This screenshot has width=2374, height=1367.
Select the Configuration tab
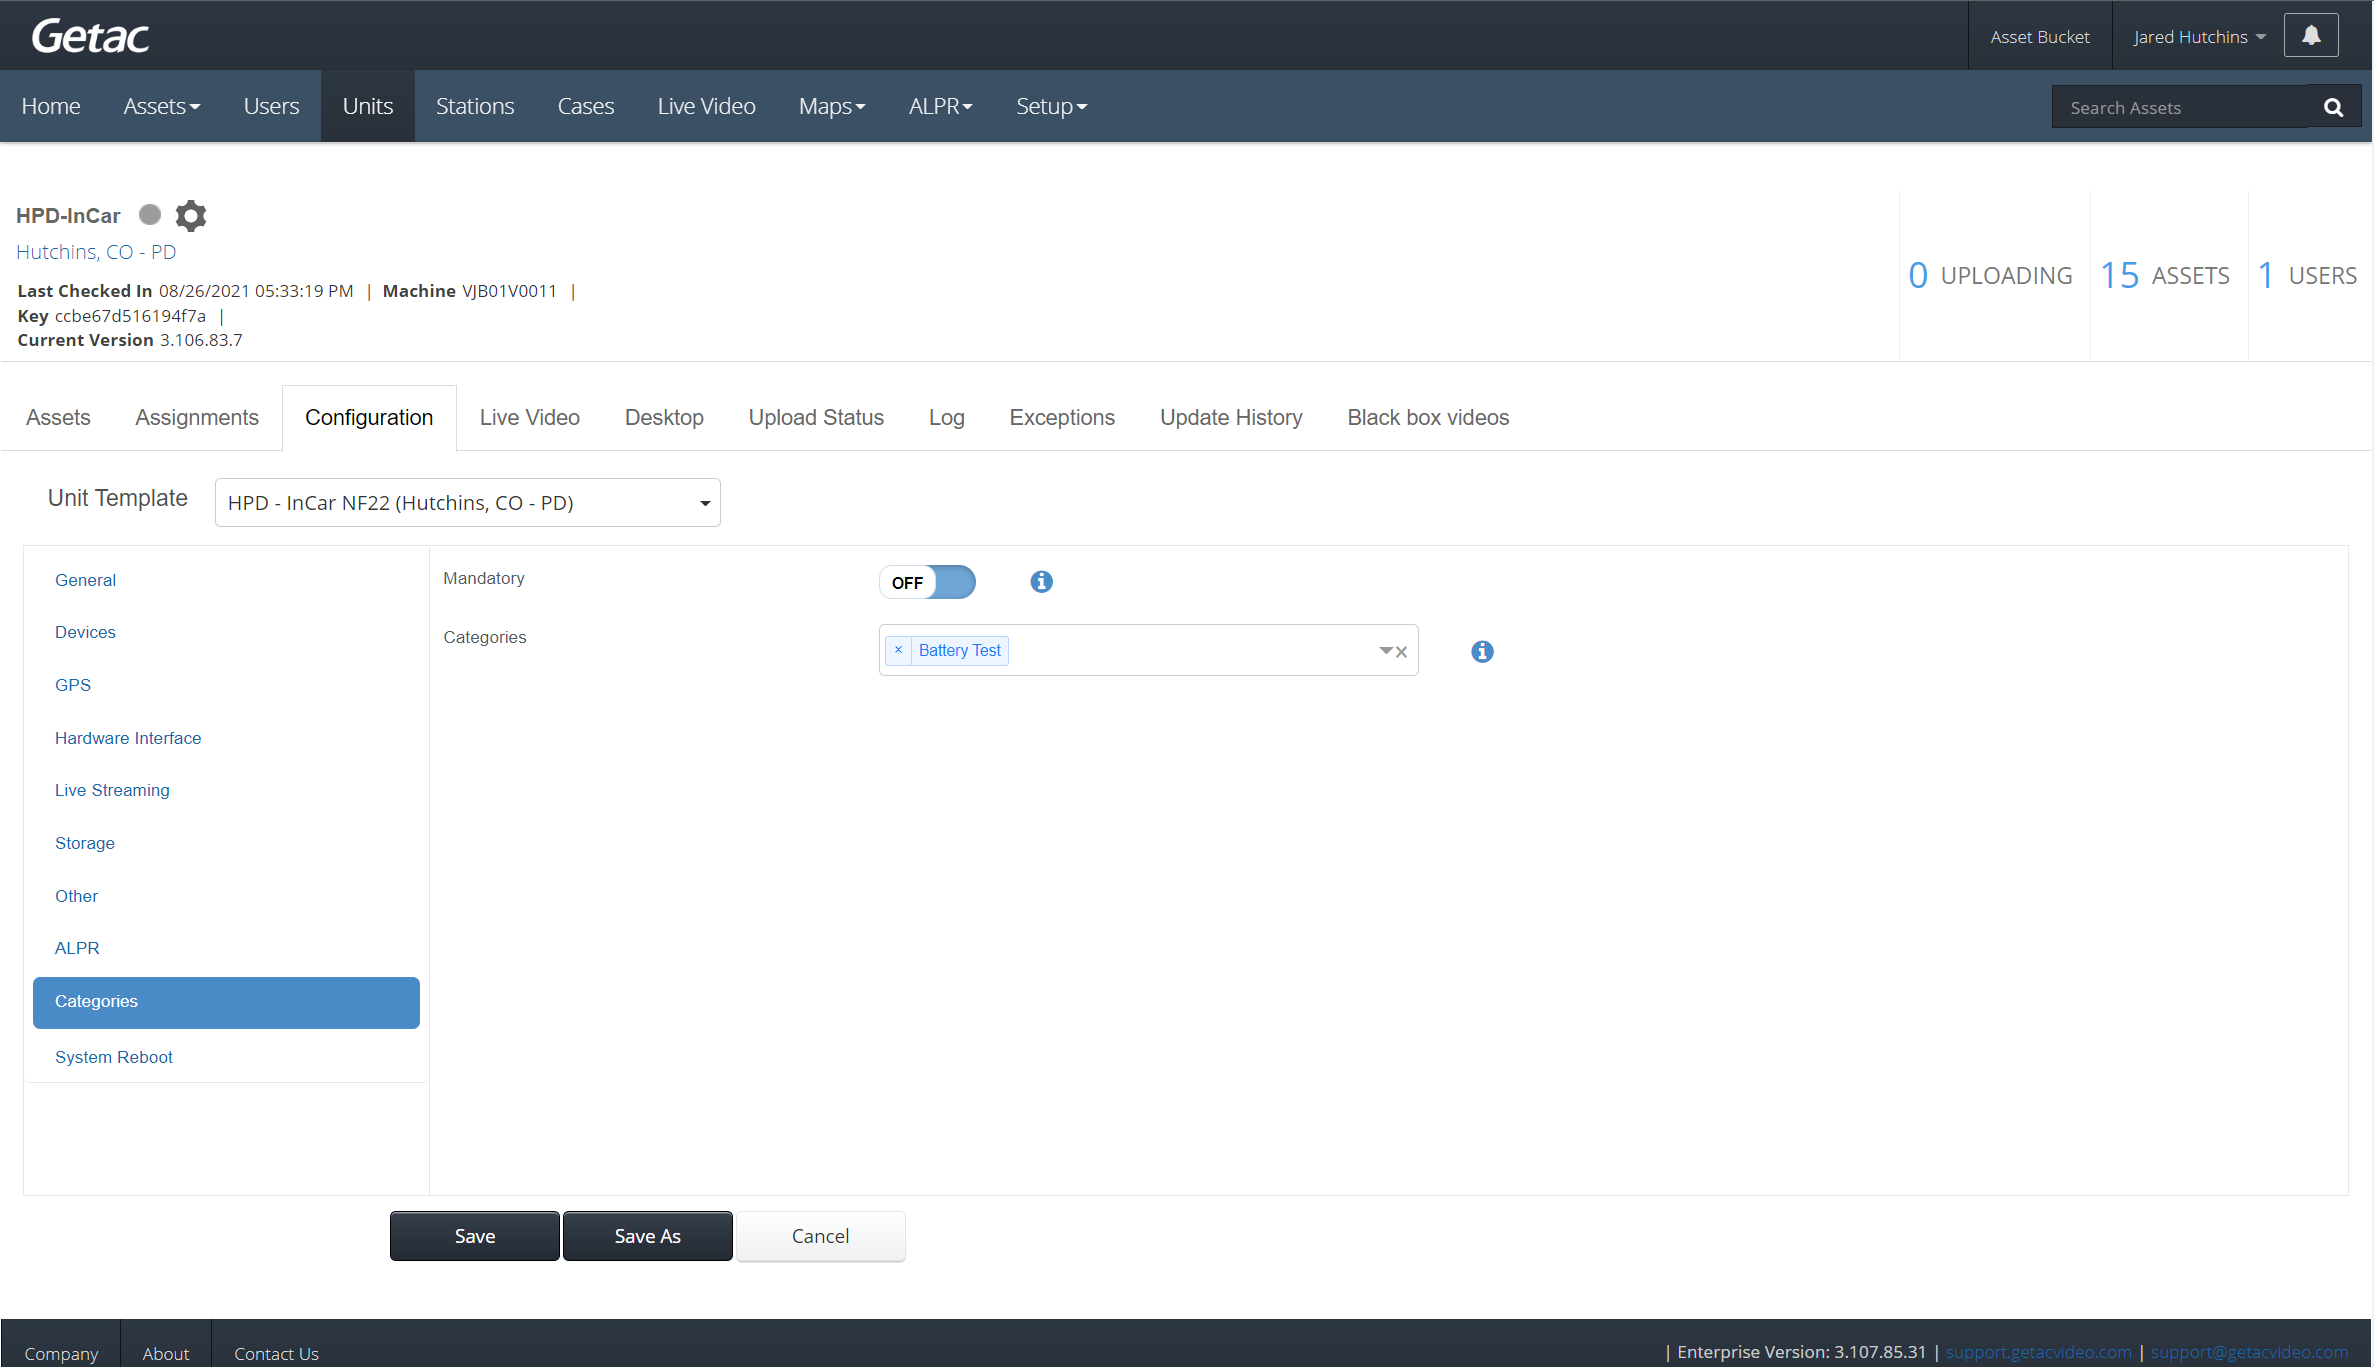[369, 417]
